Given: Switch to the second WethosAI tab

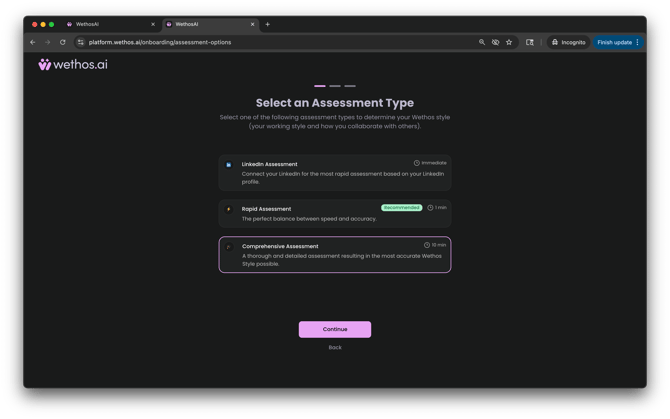Looking at the screenshot, I should click(x=210, y=24).
